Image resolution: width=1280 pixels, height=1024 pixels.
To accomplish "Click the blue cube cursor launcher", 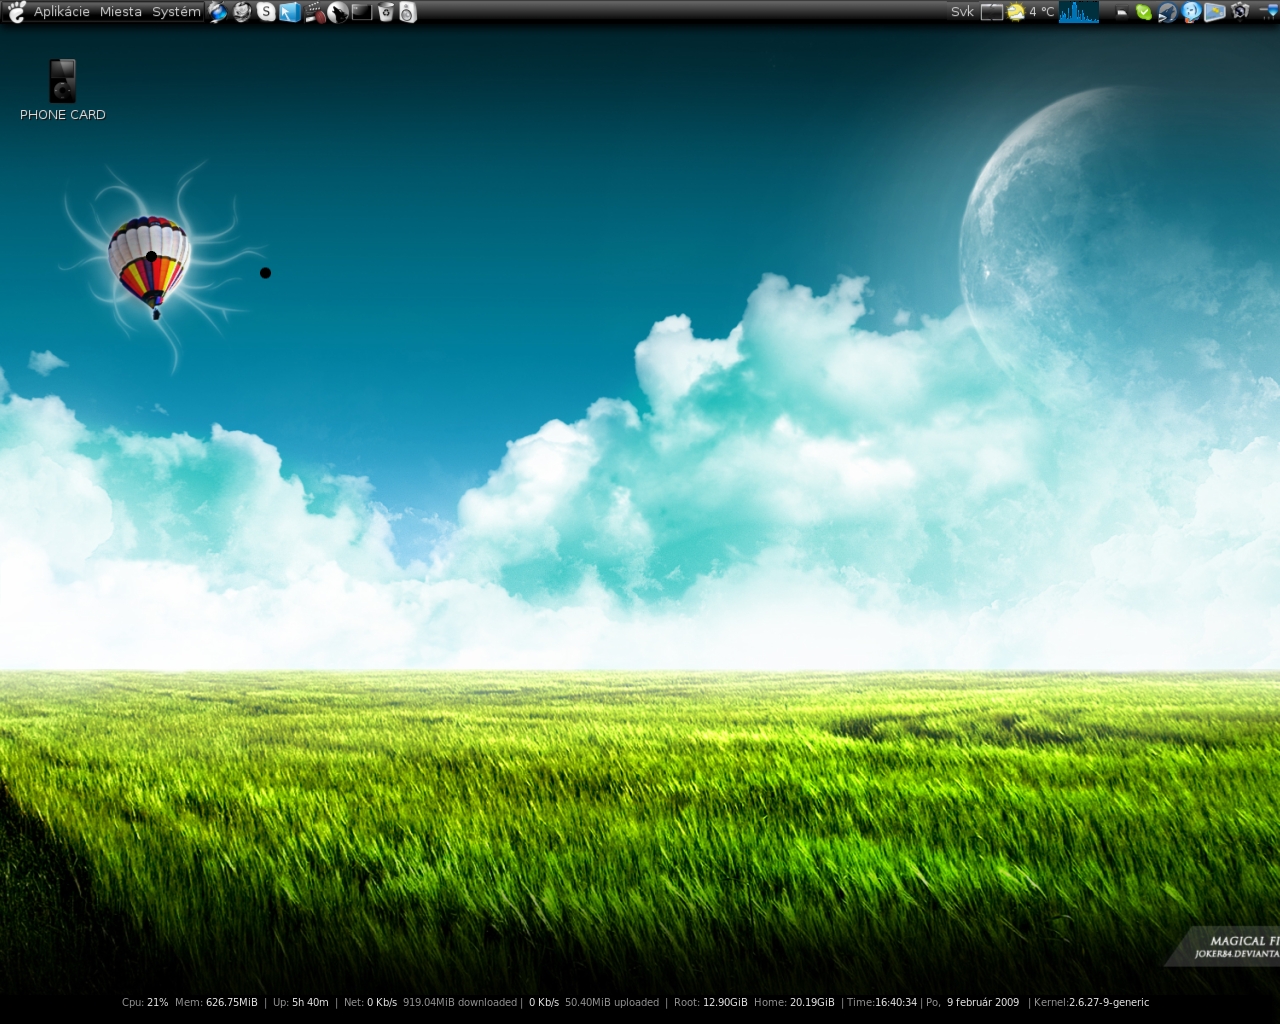I will pyautogui.click(x=290, y=12).
